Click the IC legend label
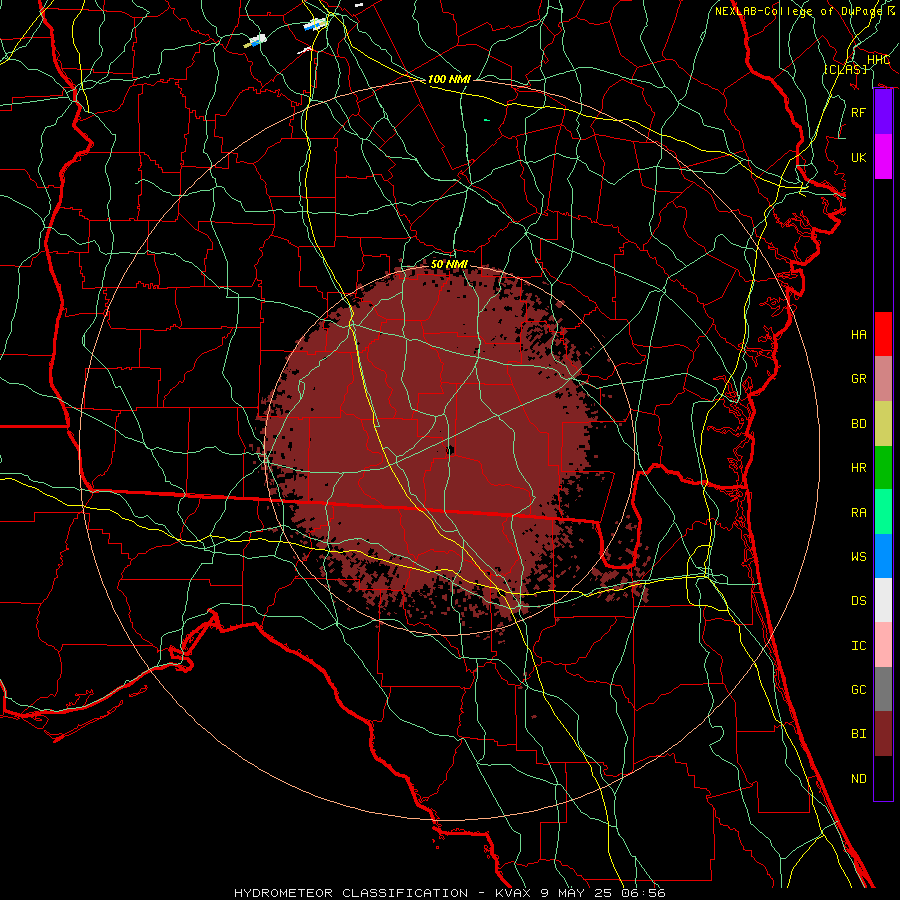The image size is (900, 900). tap(859, 645)
